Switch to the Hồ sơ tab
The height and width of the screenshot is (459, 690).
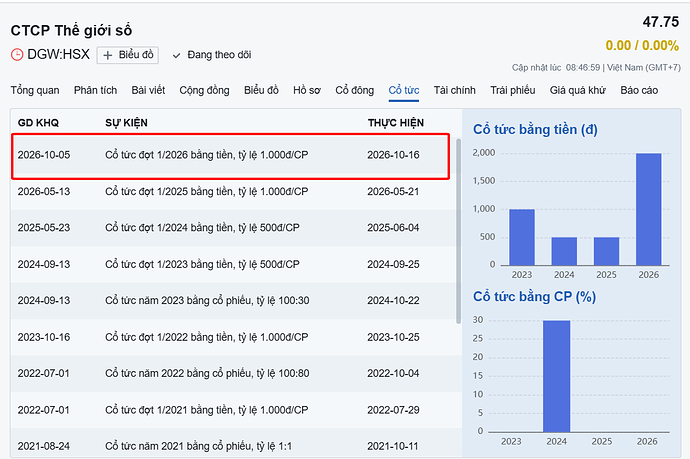click(x=307, y=90)
